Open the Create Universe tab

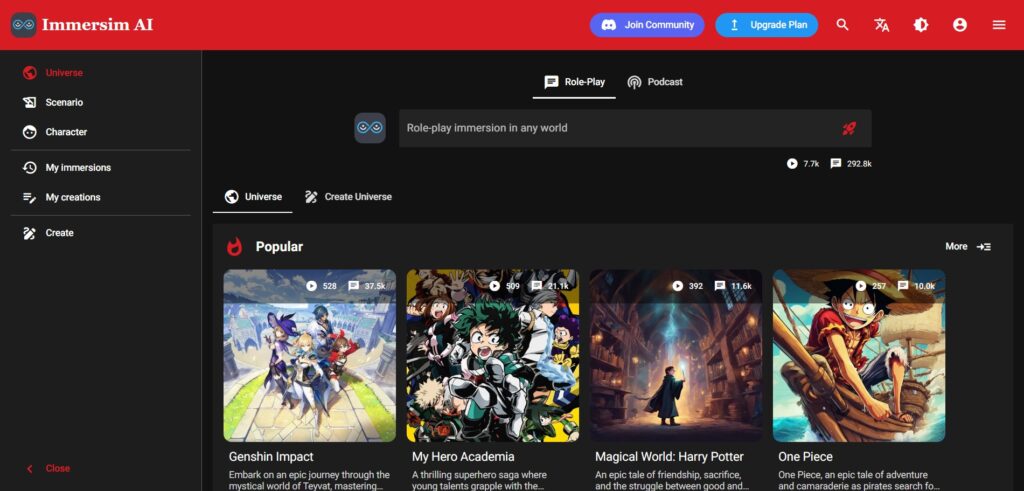click(348, 197)
